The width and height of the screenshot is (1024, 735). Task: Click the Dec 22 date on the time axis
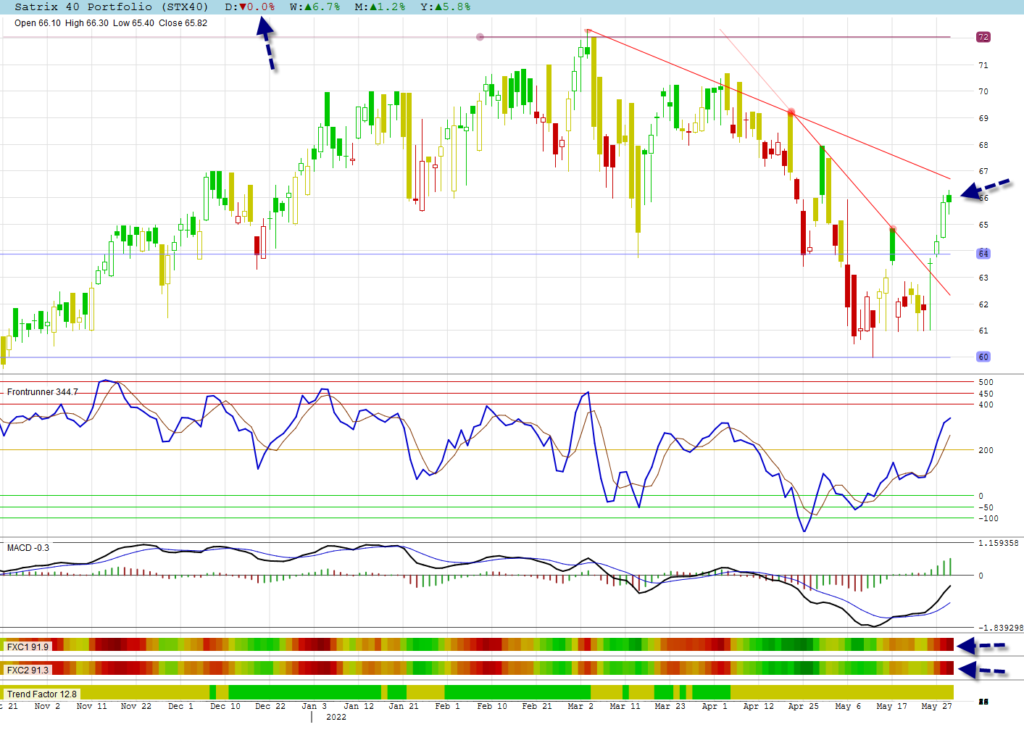tap(270, 706)
